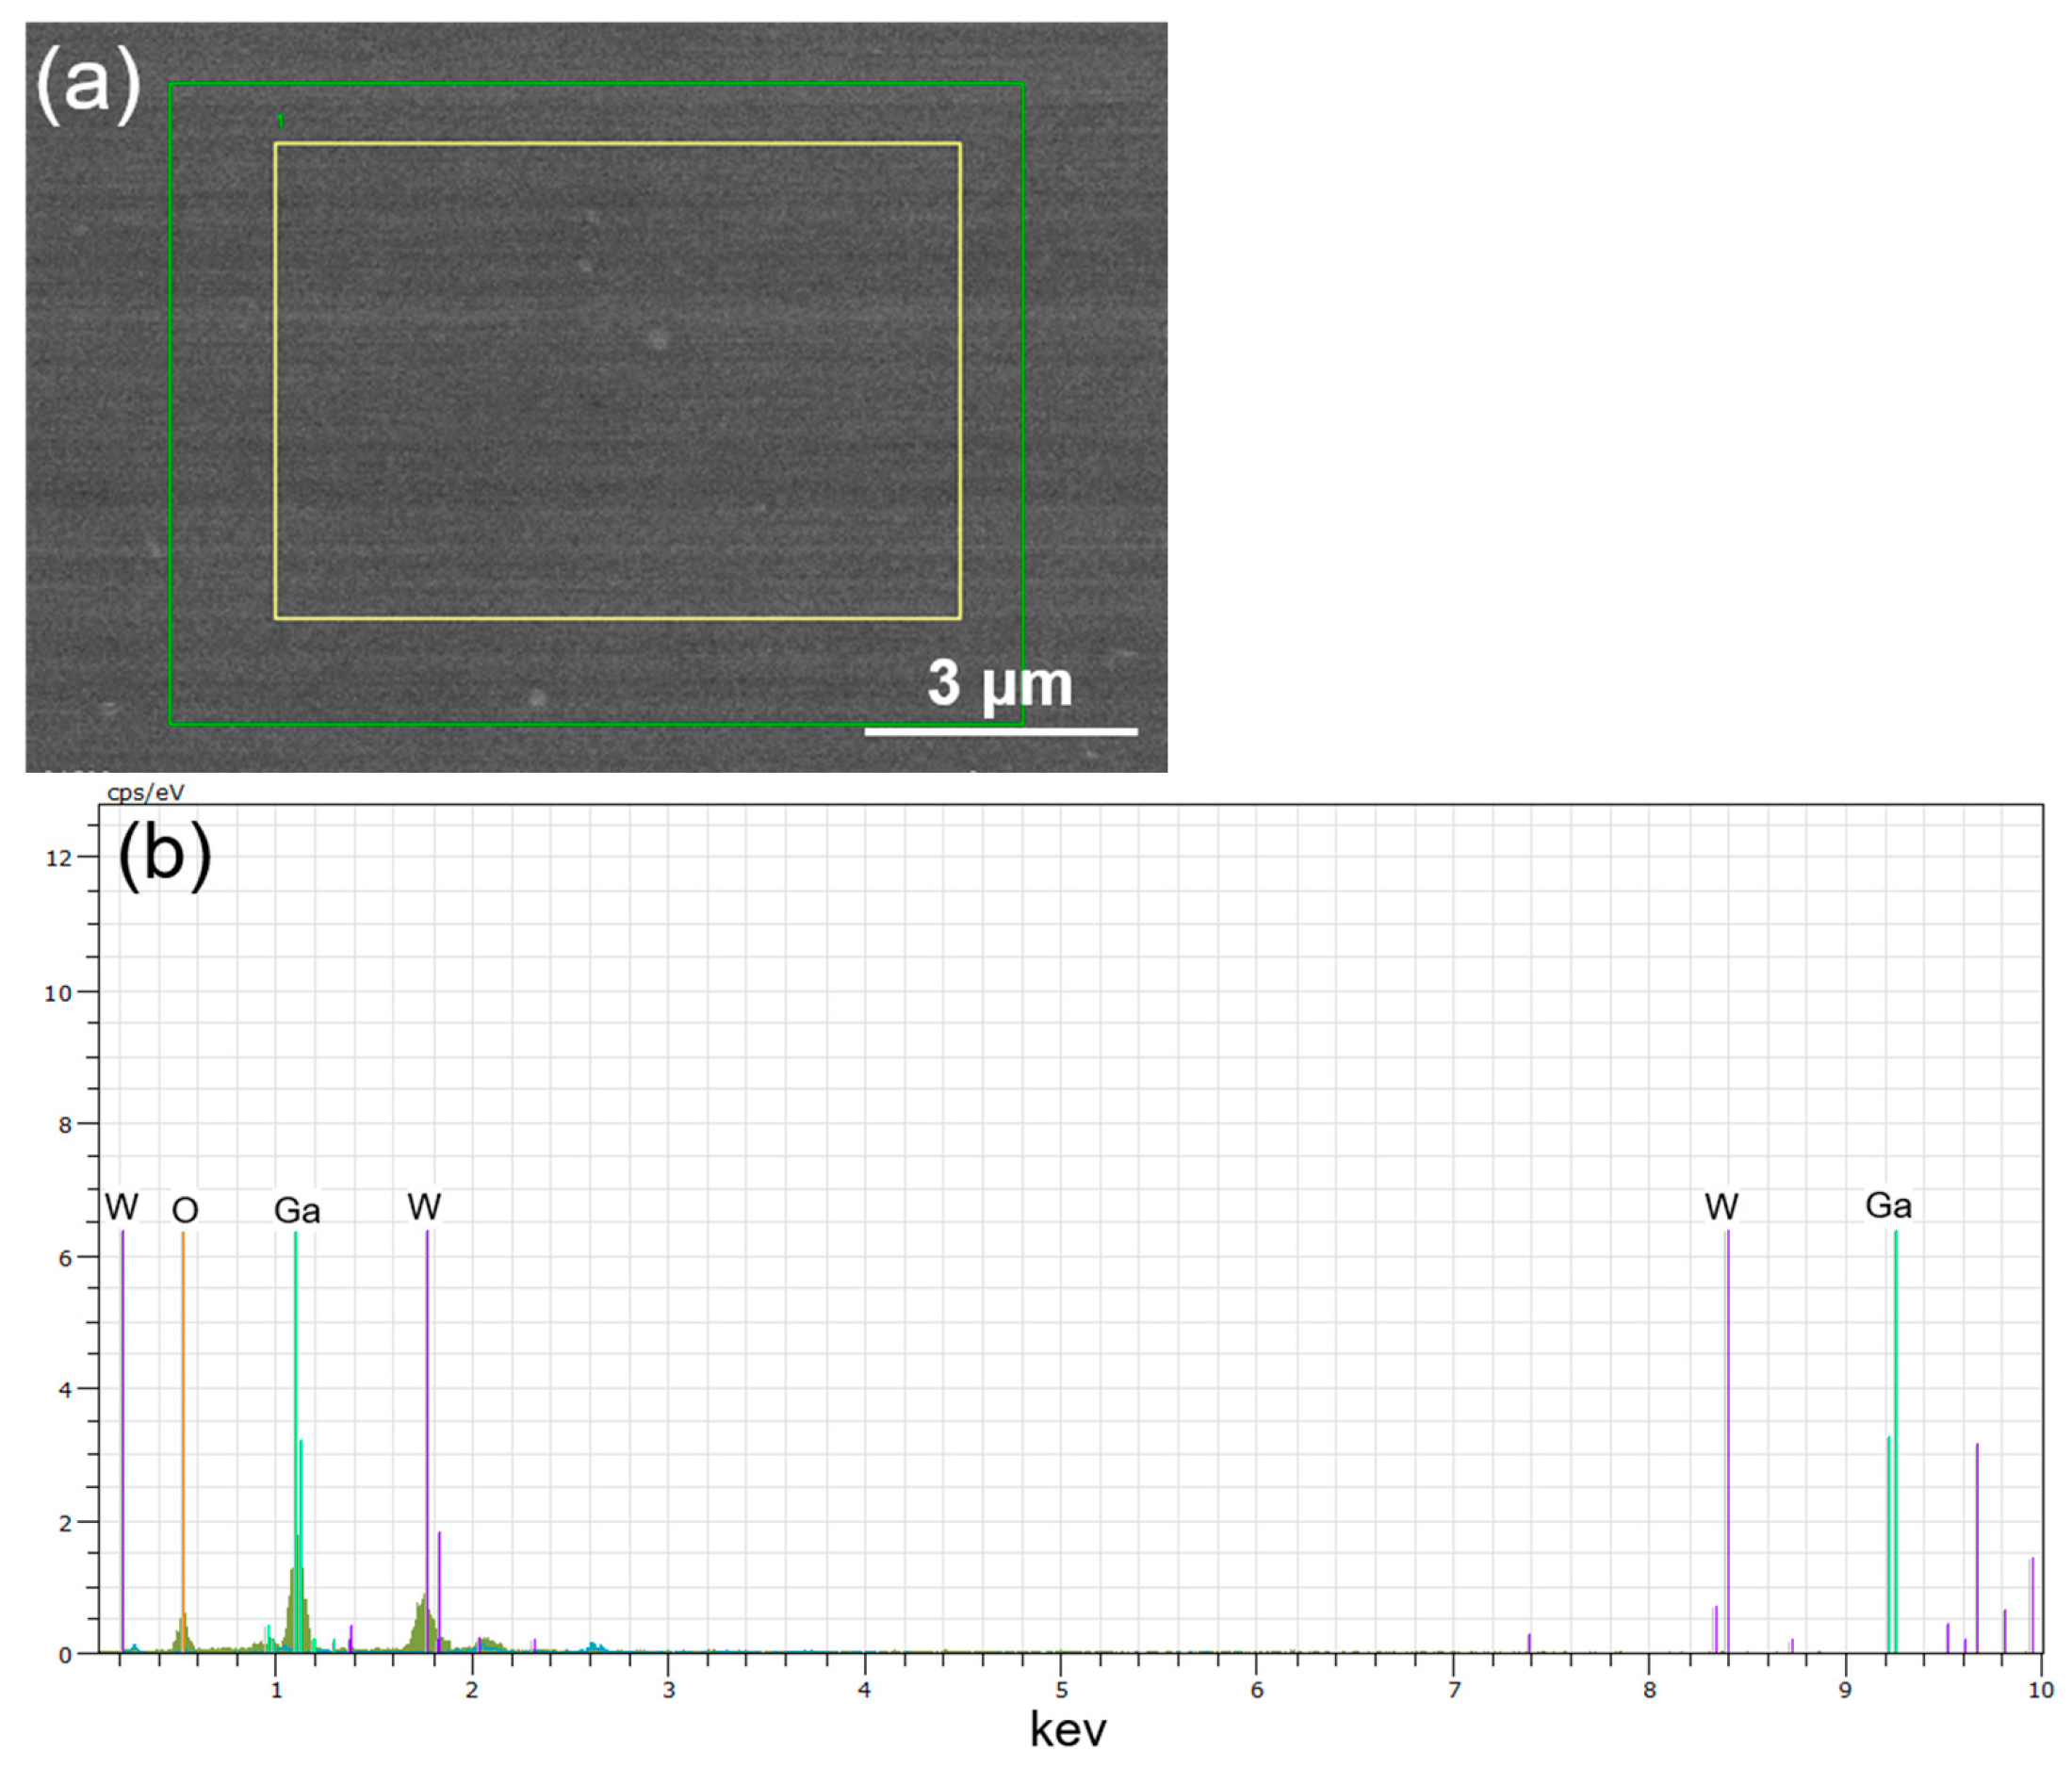
Task: Click the '12' y-axis tick label
Action: click(x=58, y=858)
